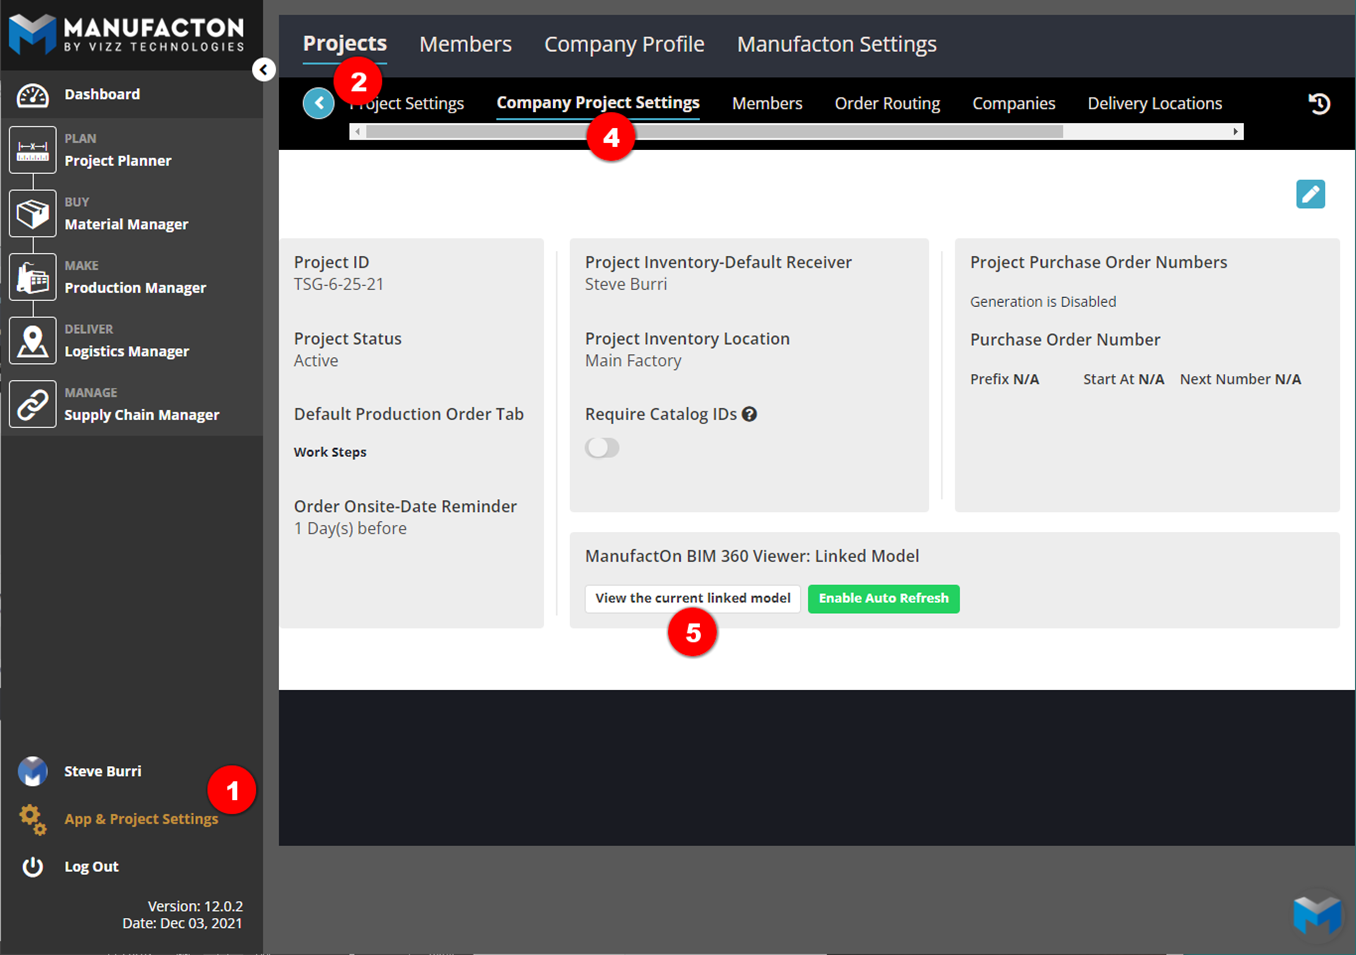Select the Material Manager icon
The height and width of the screenshot is (955, 1356).
(x=33, y=213)
